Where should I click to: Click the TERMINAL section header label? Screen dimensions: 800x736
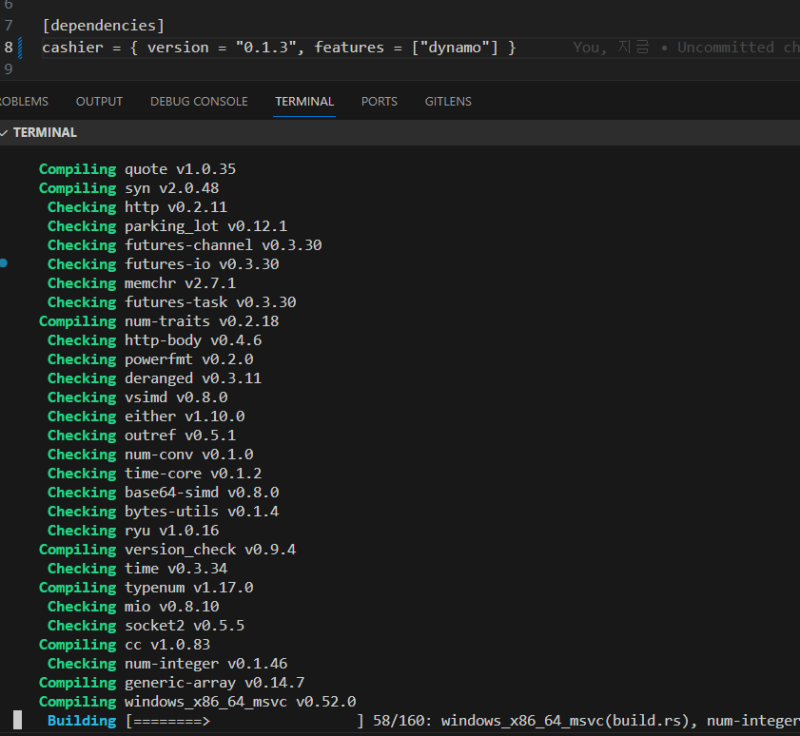[x=45, y=132]
